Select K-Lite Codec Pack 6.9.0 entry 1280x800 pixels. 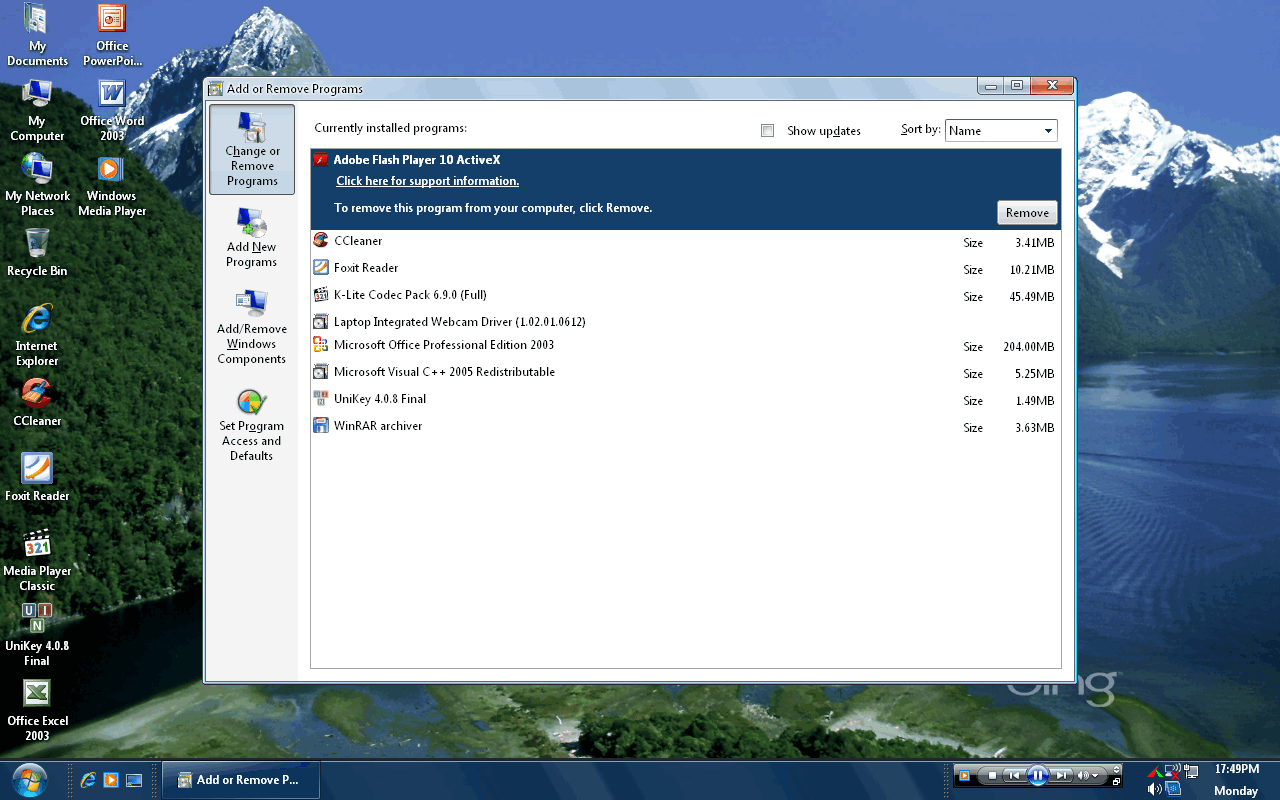(x=686, y=295)
